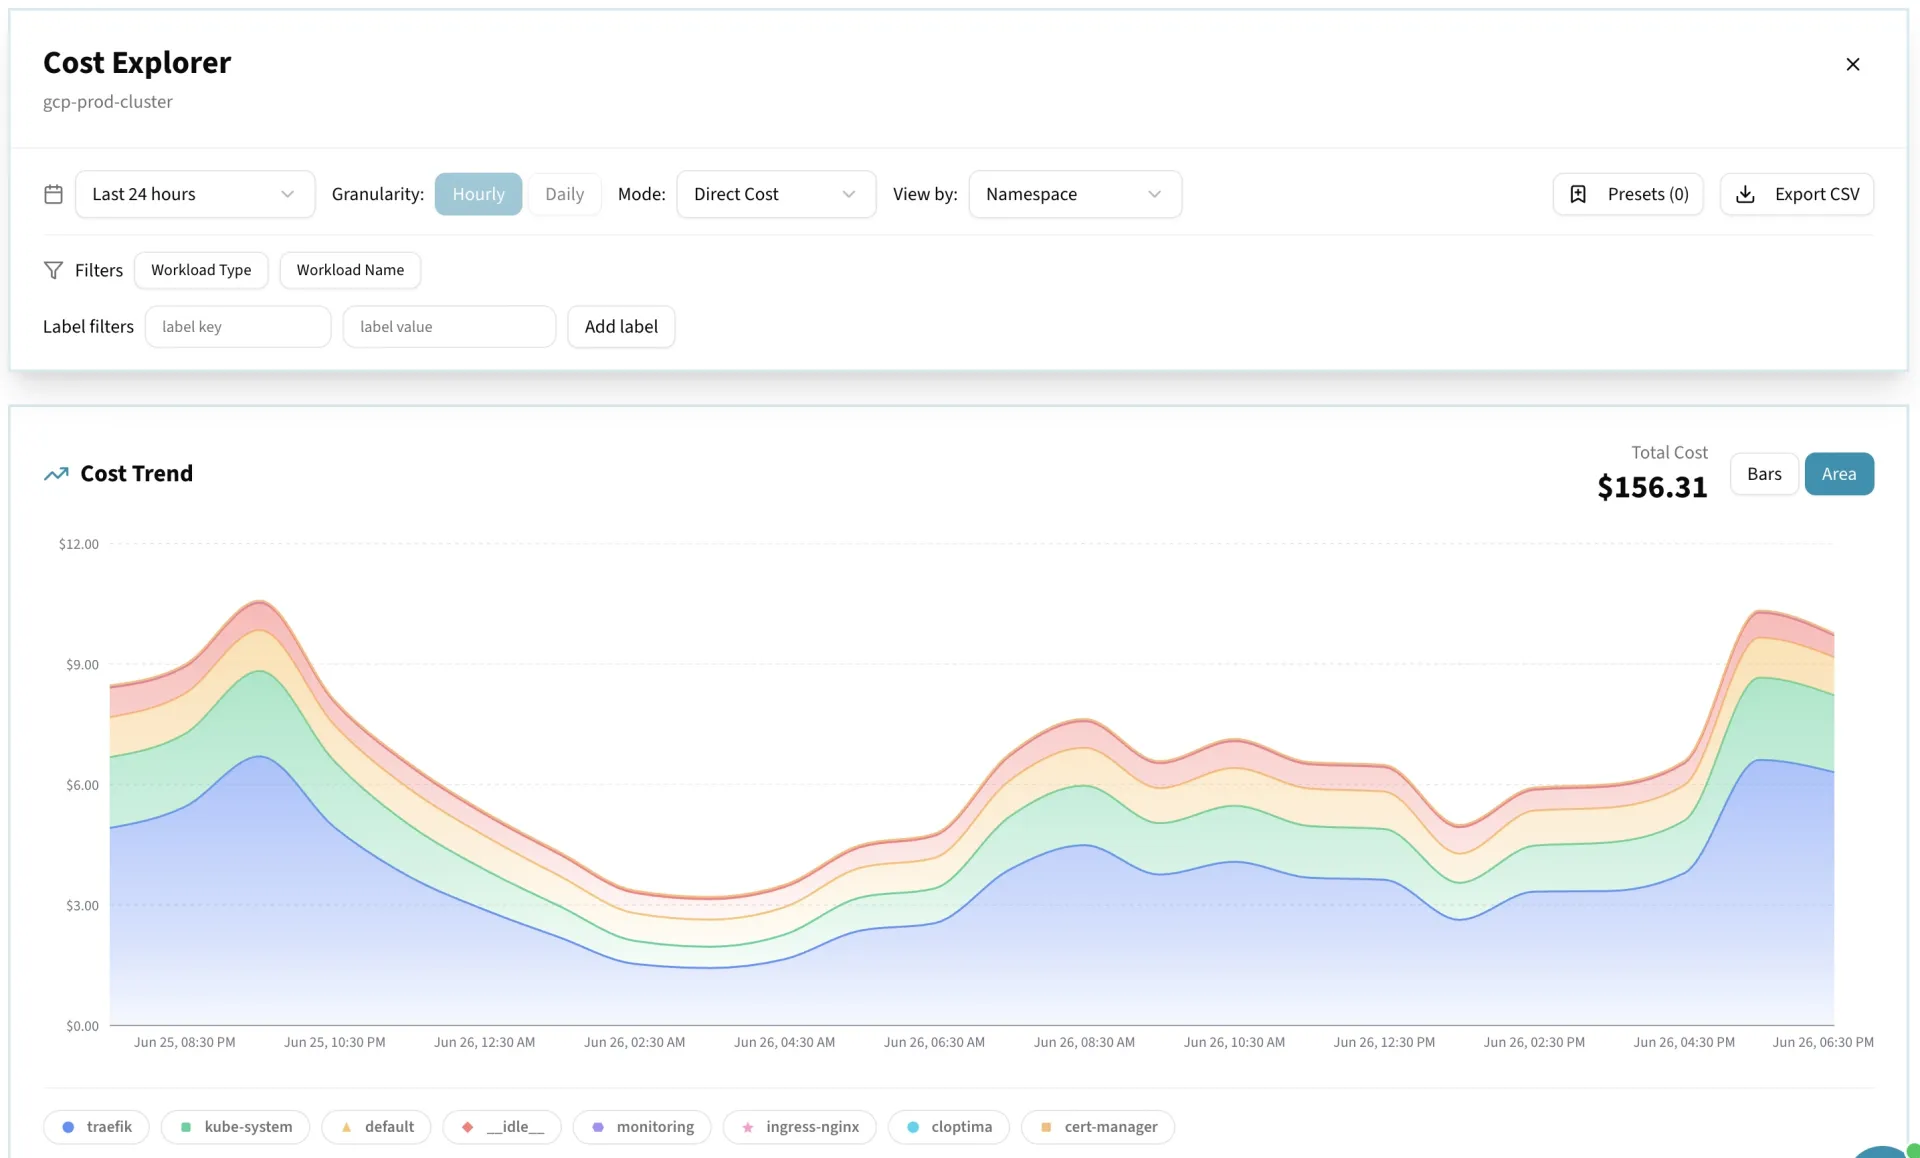This screenshot has width=1920, height=1158.
Task: Open the Namespace view-by dropdown
Action: (x=1075, y=194)
